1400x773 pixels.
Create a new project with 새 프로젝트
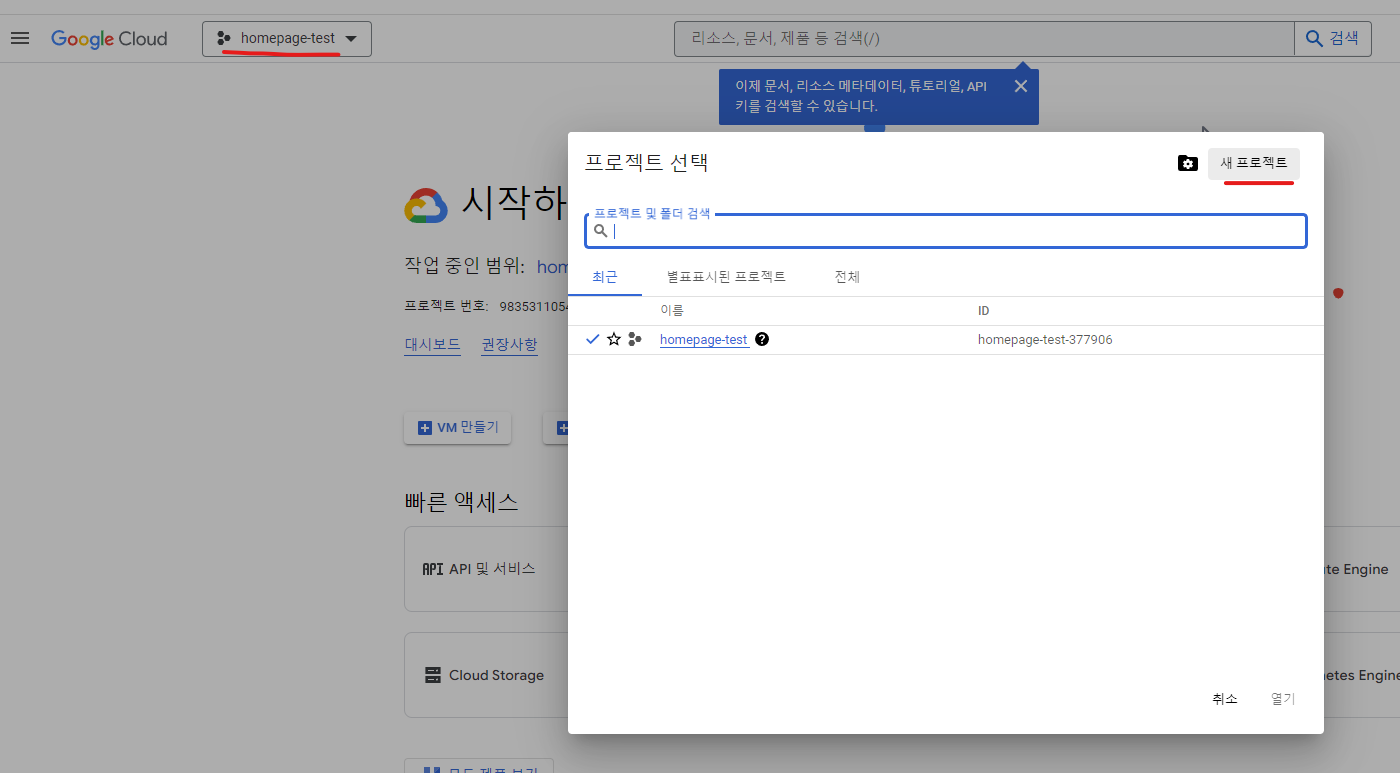(1254, 163)
